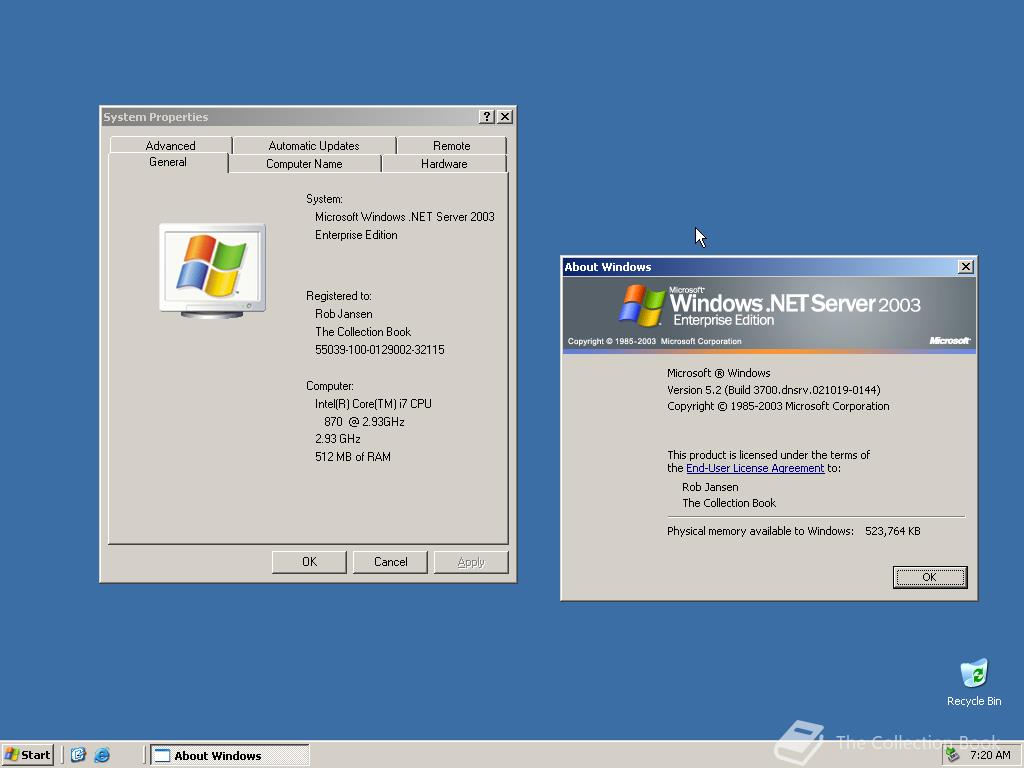Click the Windows monitor logo in System Properties
This screenshot has height=768, width=1024.
212,270
